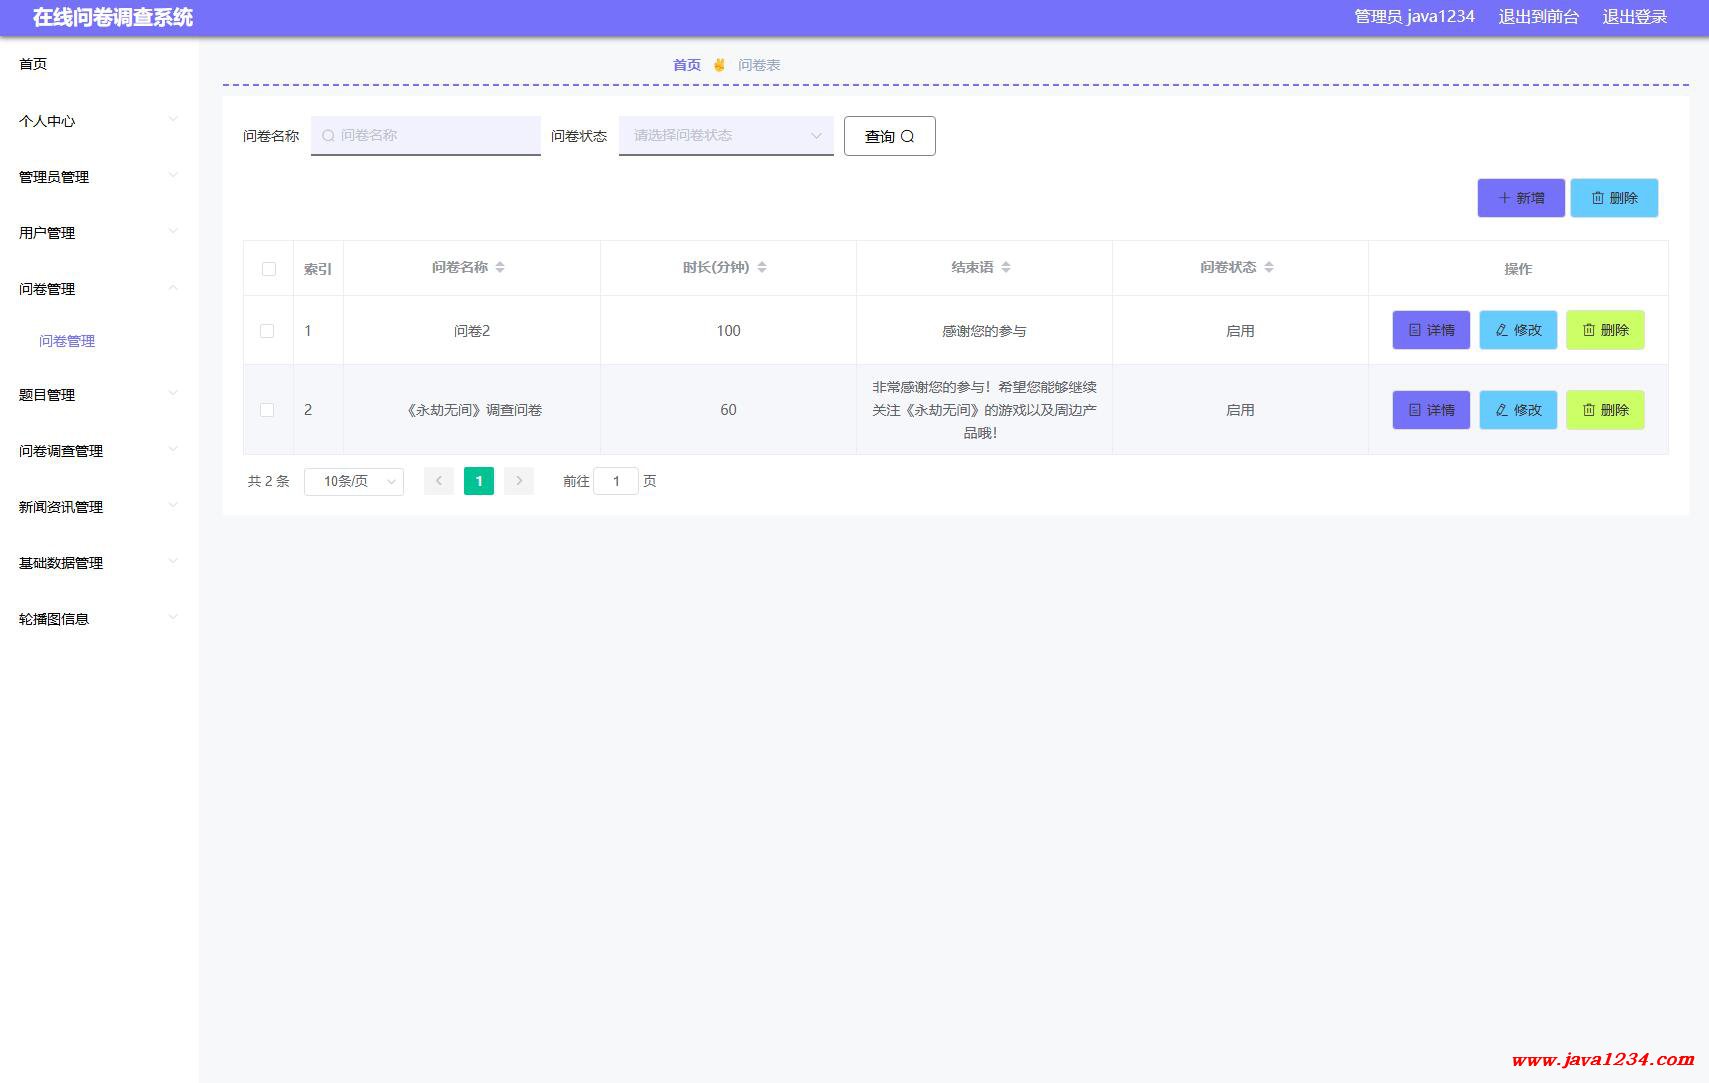The height and width of the screenshot is (1083, 1709).
Task: Click 修改 for 《永劫无间》调查问卷
Action: tap(1518, 410)
